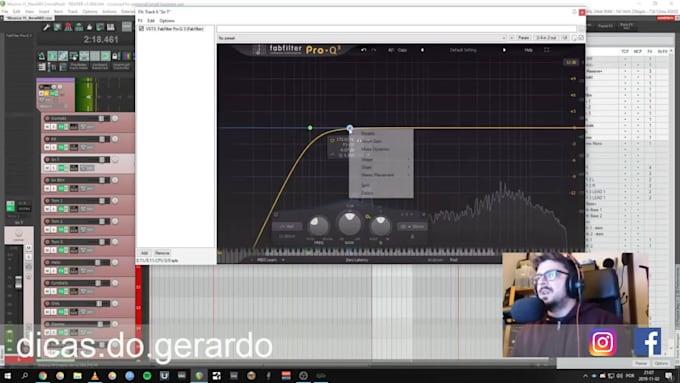Toggle the band power button
The height and width of the screenshot is (383, 680).
pyautogui.click(x=276, y=215)
